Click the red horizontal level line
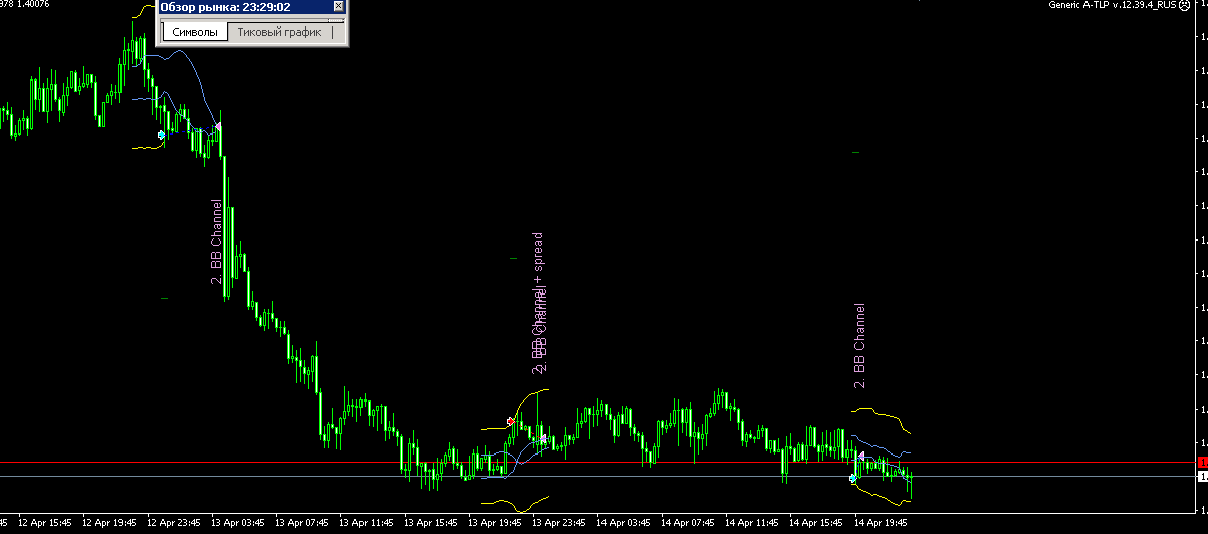Screen dimensions: 1208x534 [x=598, y=463]
